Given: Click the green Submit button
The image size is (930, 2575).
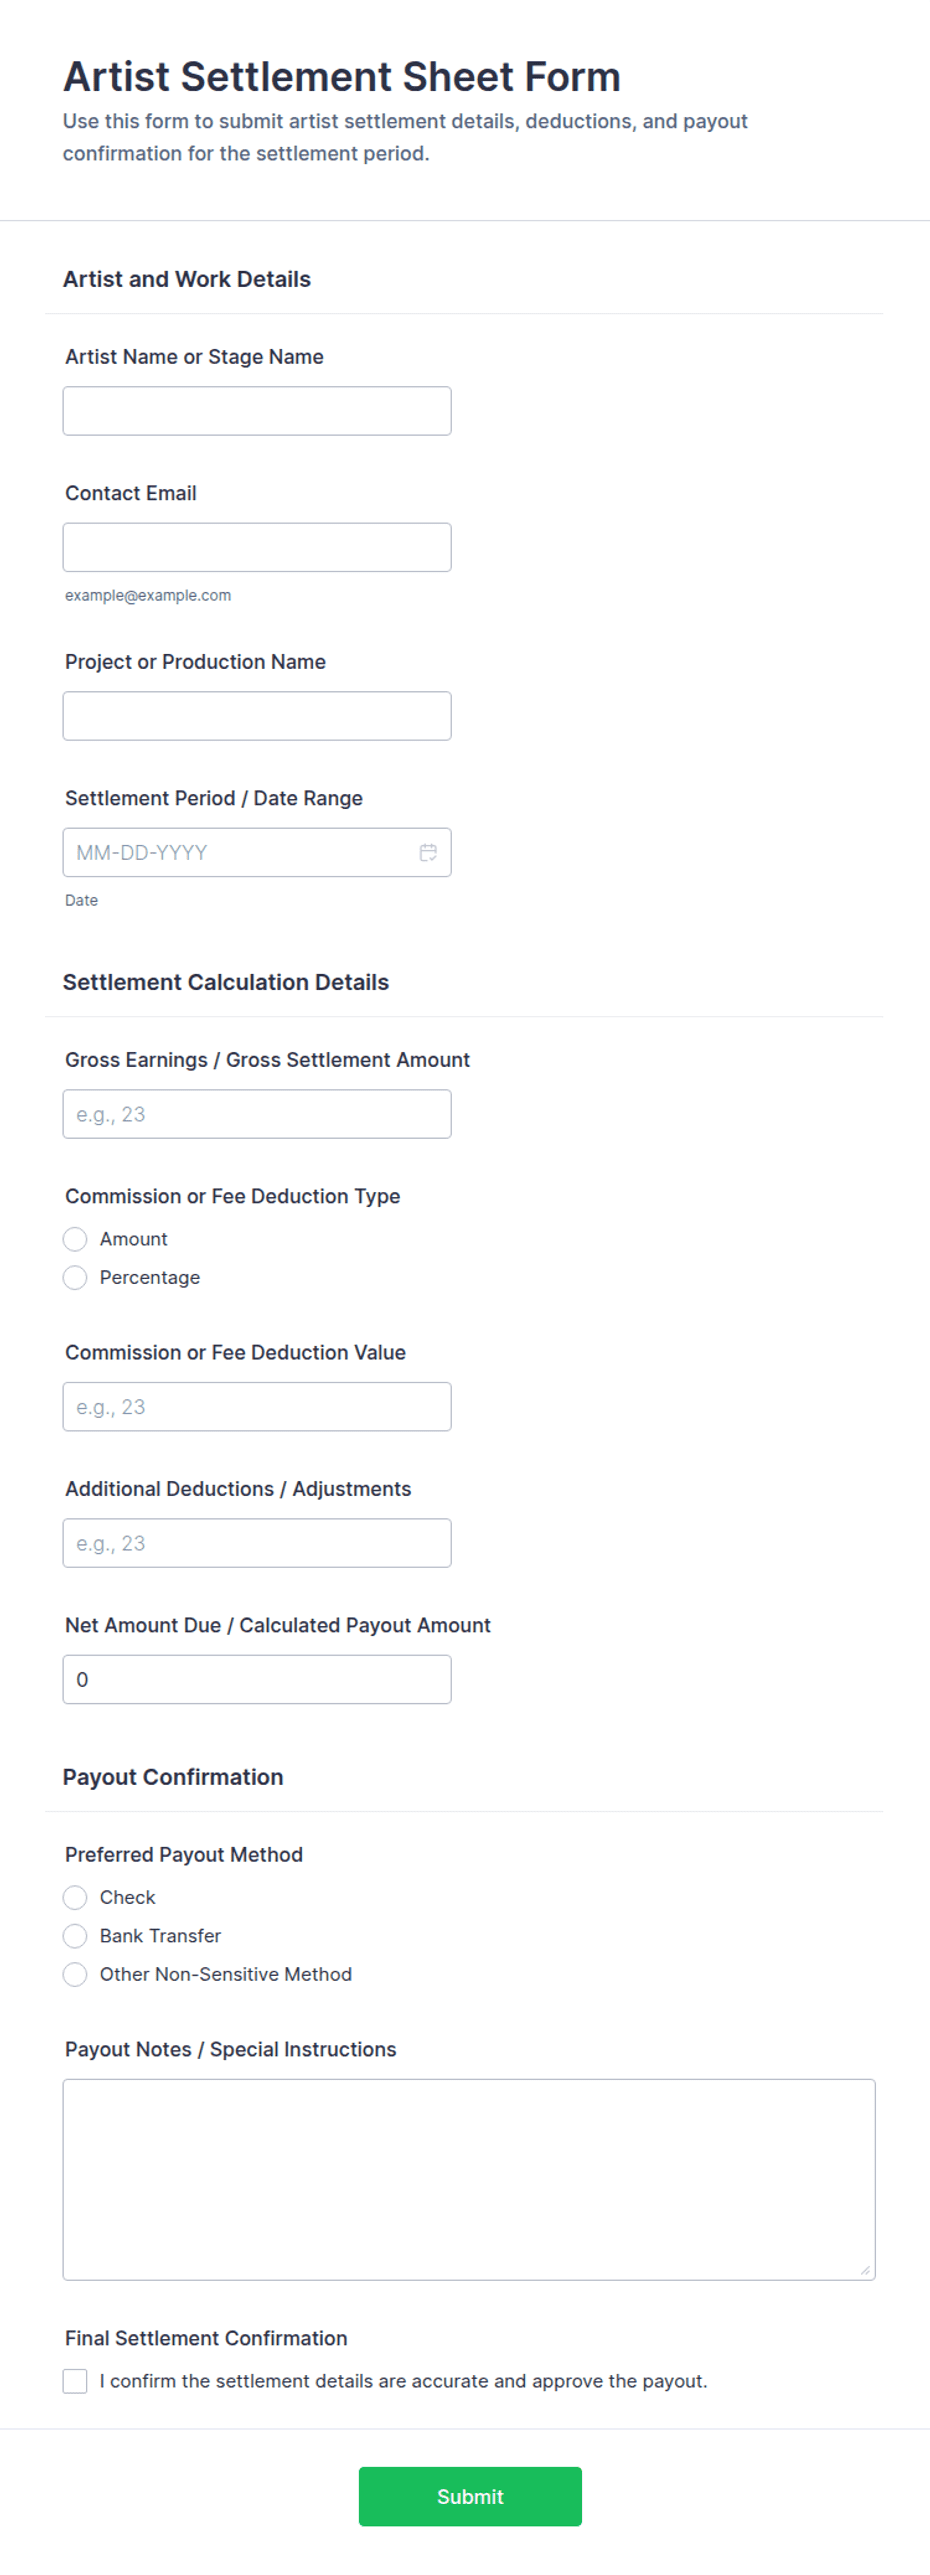Looking at the screenshot, I should (470, 2496).
